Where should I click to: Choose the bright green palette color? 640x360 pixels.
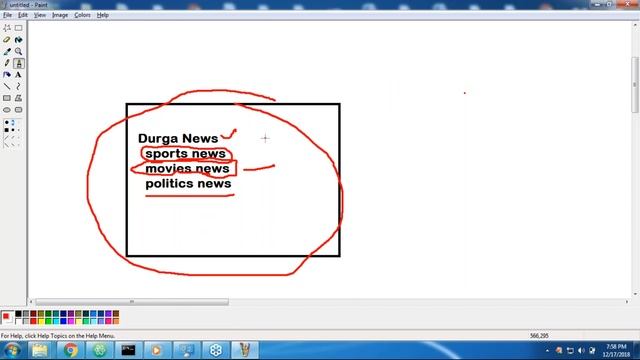(48, 321)
